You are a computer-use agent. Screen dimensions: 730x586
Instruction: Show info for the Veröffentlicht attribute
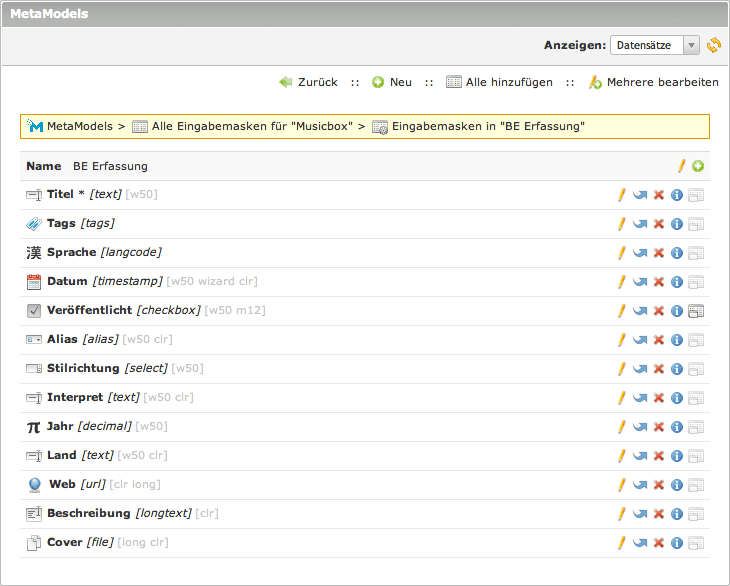677,311
